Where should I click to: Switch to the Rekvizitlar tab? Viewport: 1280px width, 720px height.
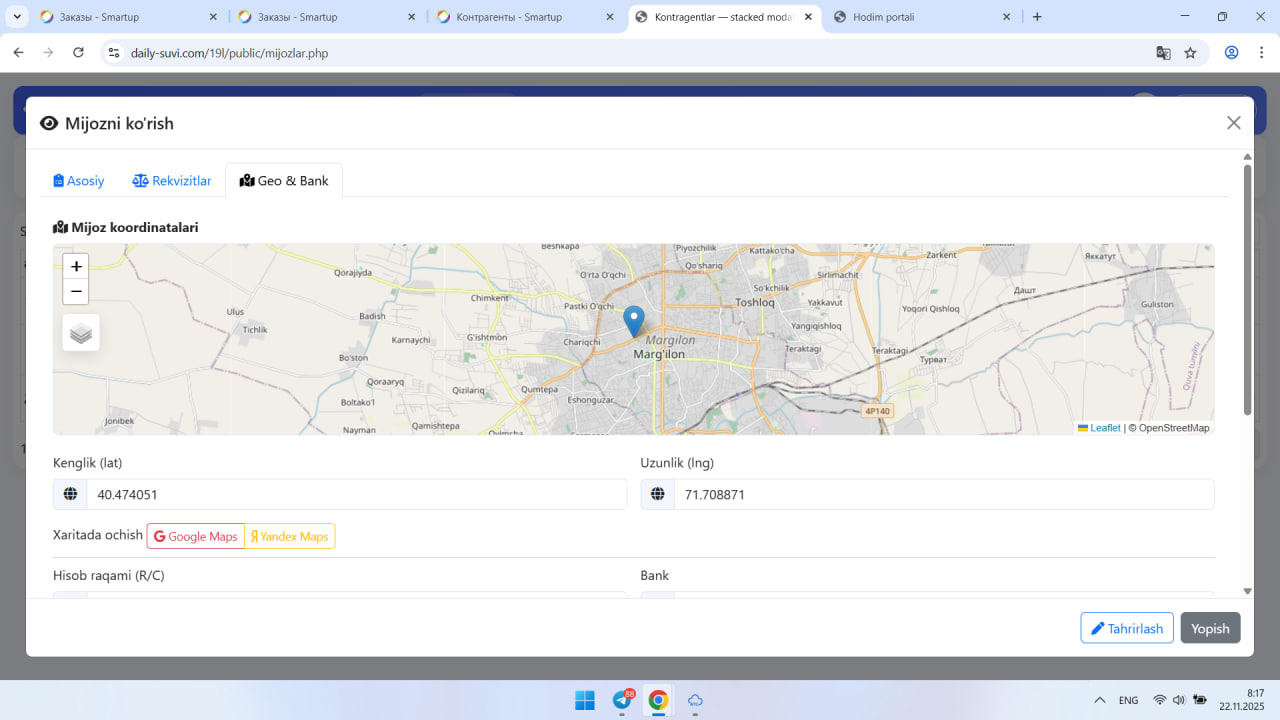point(172,181)
